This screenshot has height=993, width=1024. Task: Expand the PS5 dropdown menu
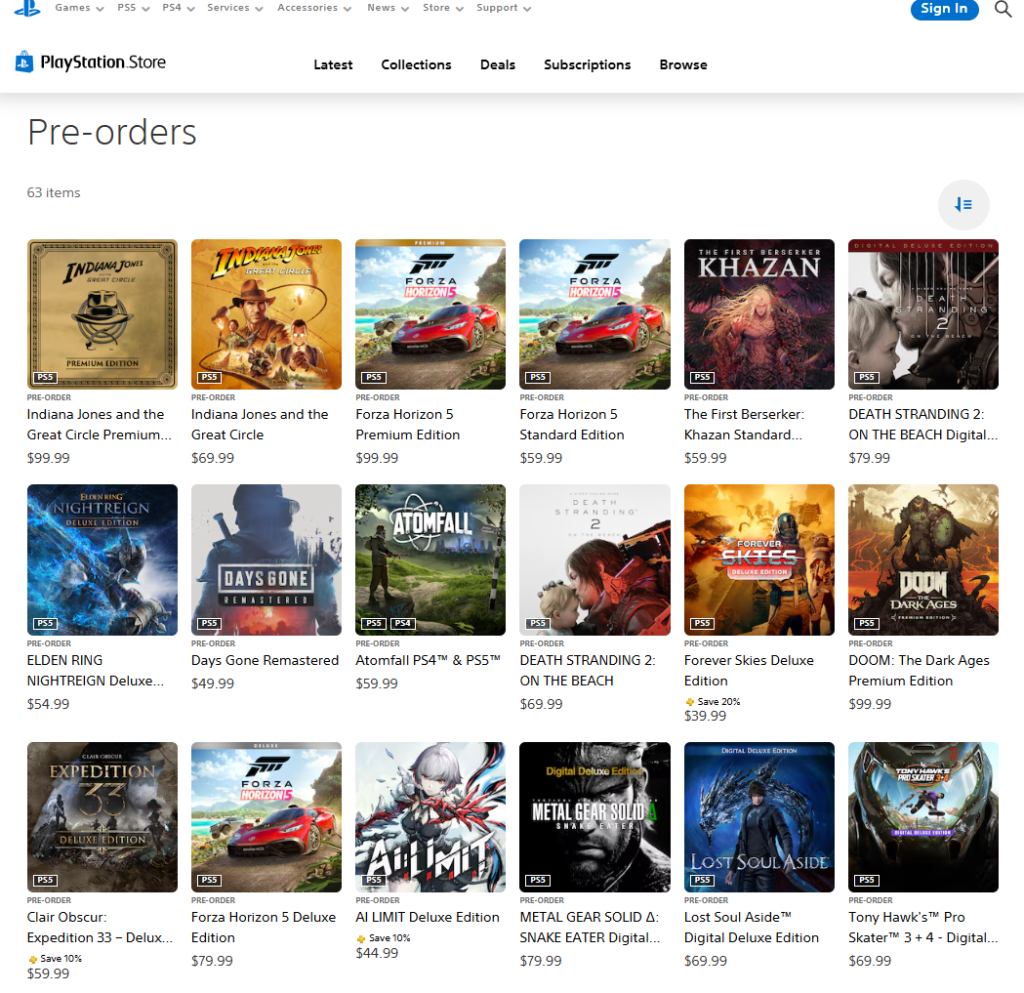point(133,8)
